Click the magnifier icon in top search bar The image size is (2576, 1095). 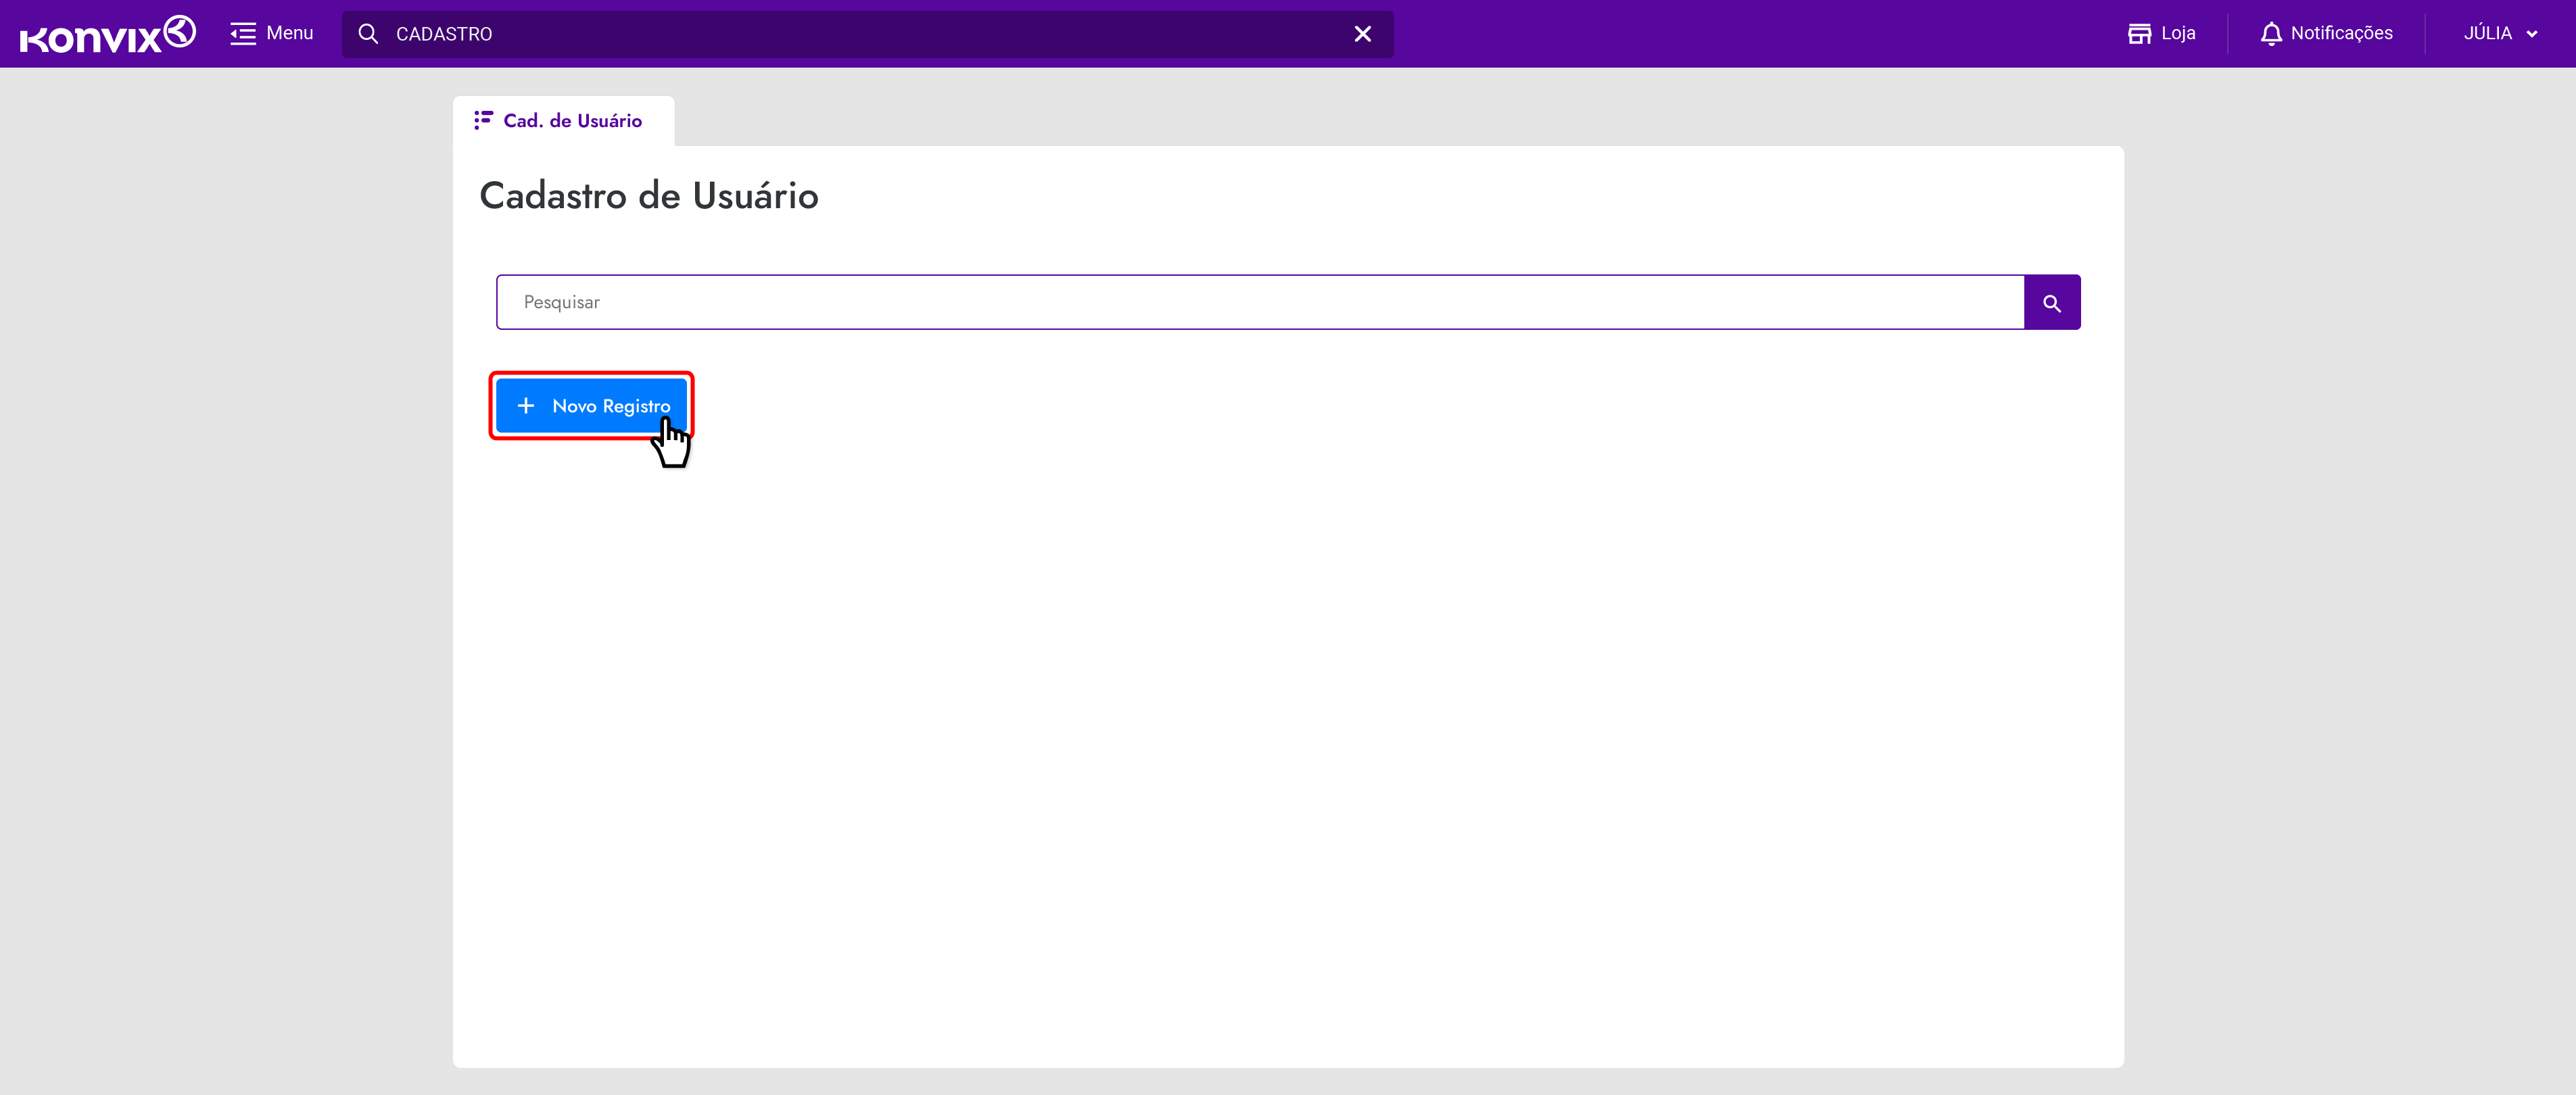(x=368, y=34)
